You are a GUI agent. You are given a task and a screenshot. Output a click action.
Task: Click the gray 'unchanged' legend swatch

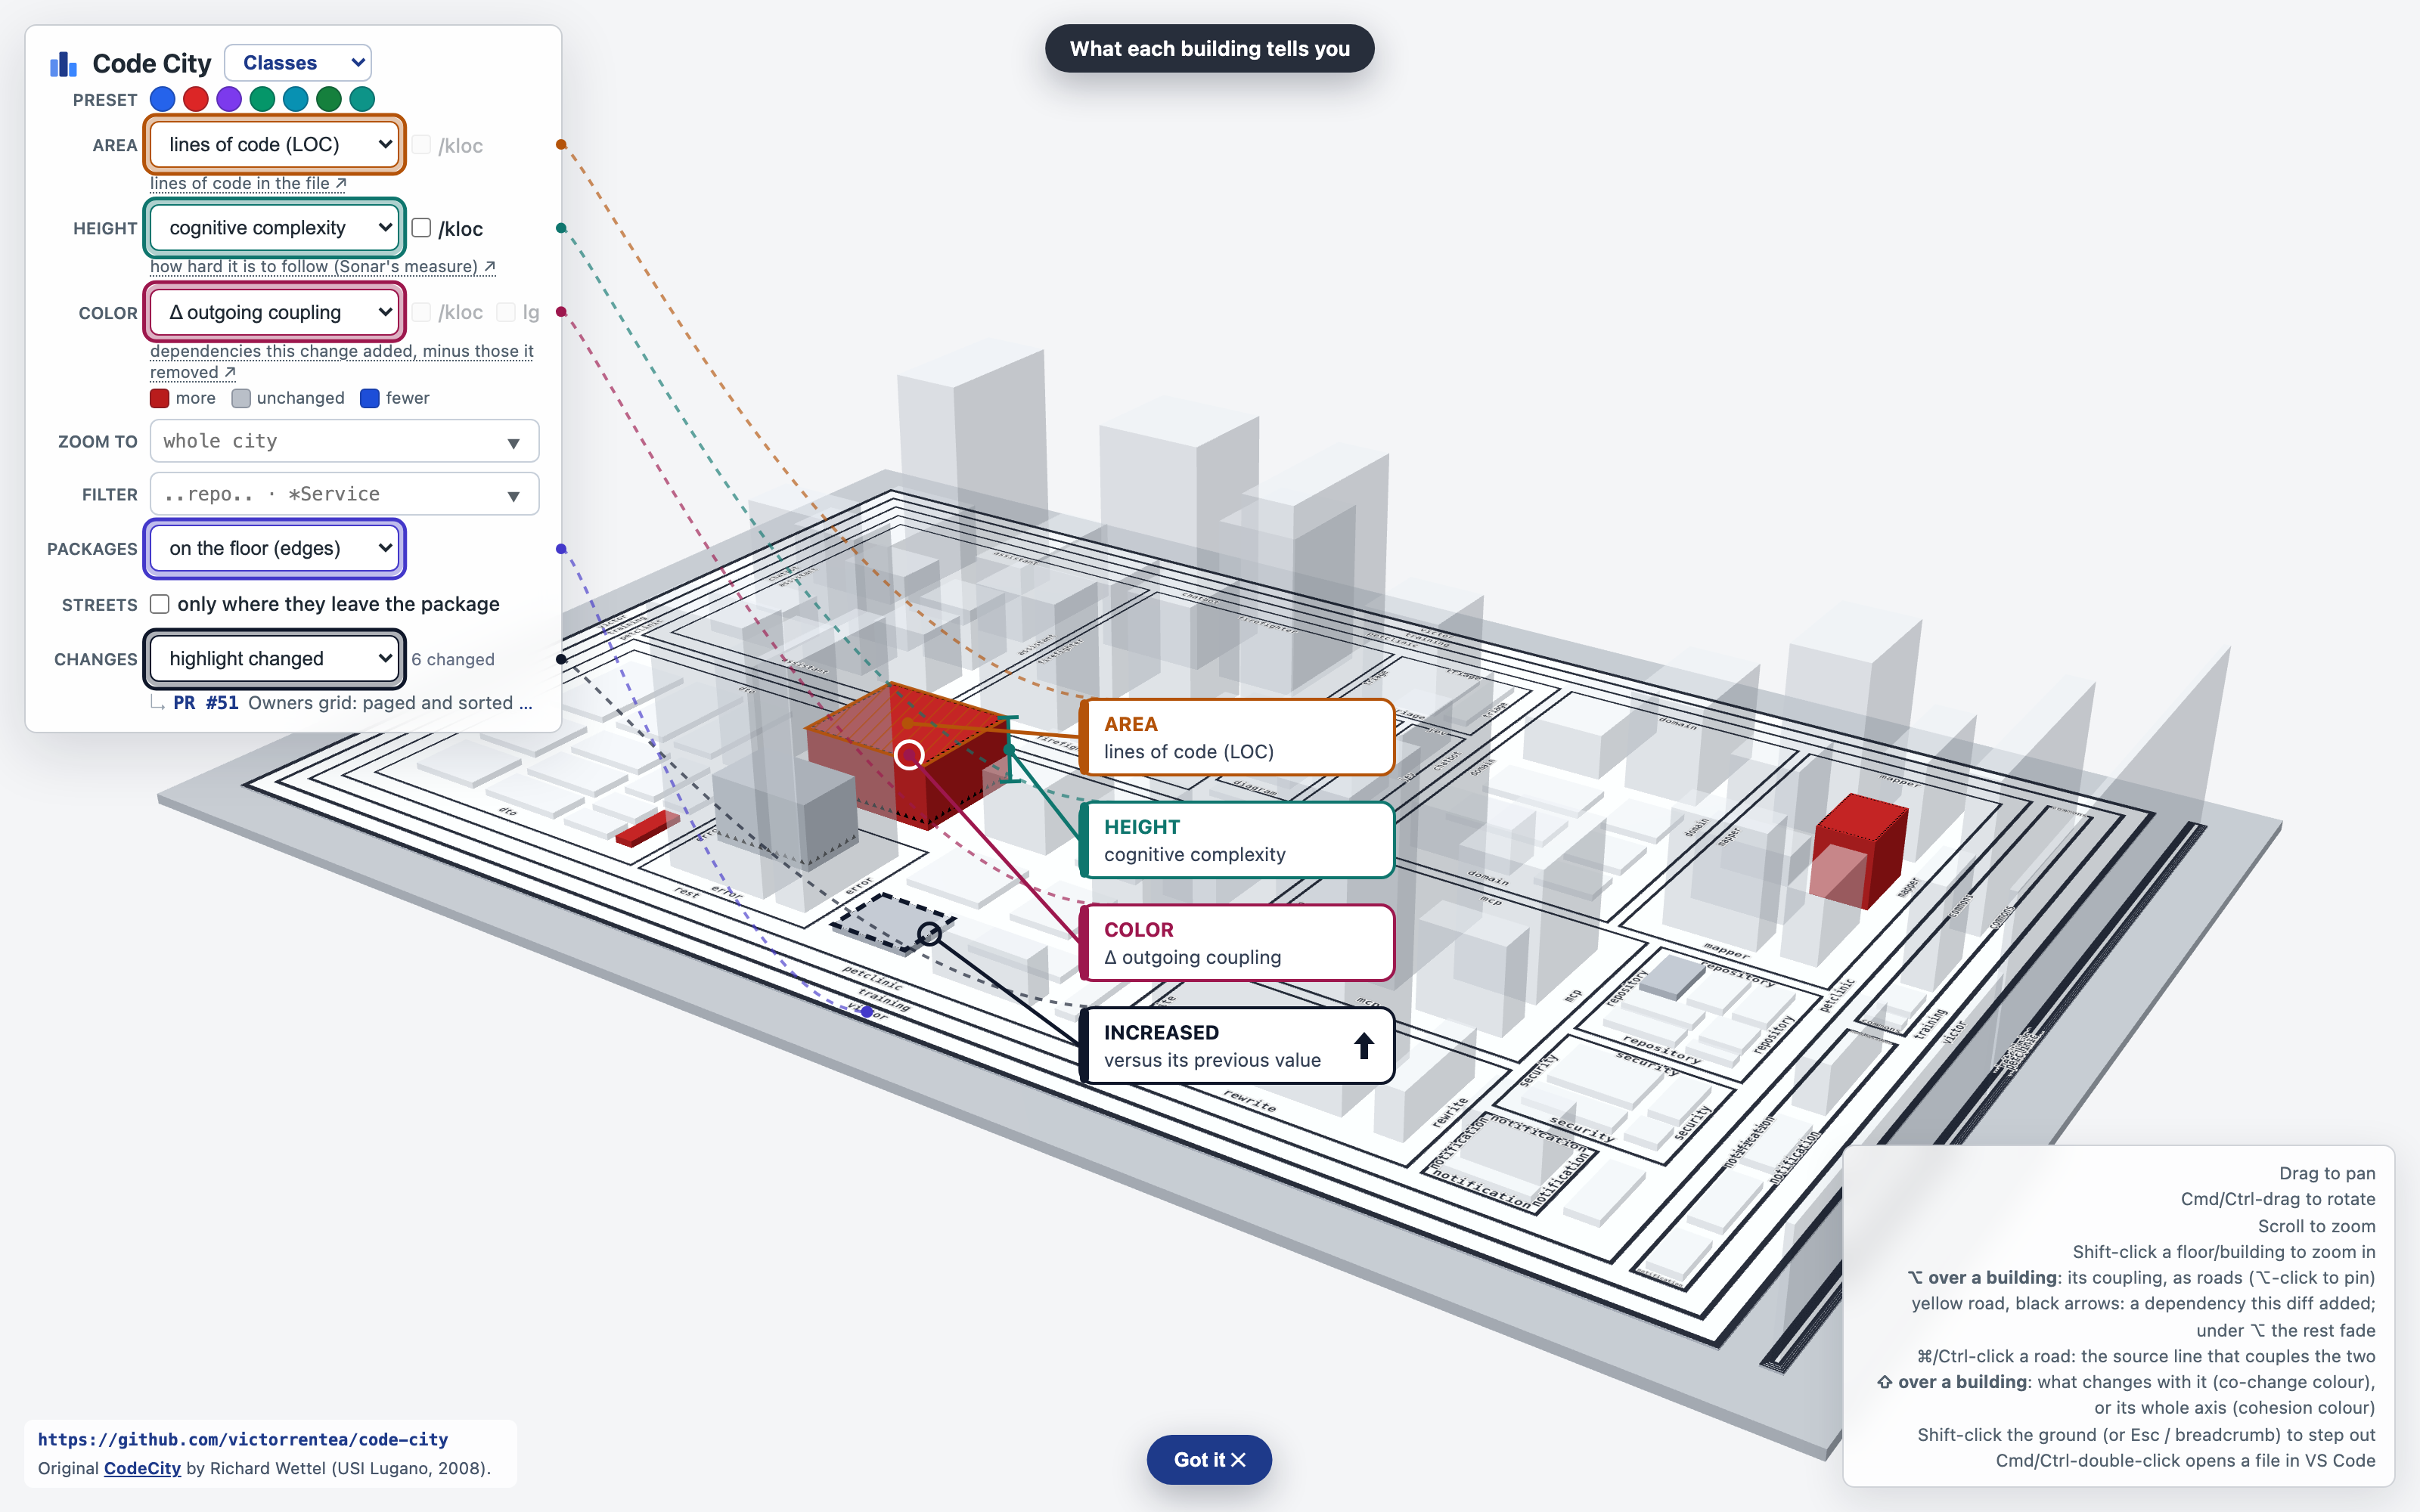(240, 398)
